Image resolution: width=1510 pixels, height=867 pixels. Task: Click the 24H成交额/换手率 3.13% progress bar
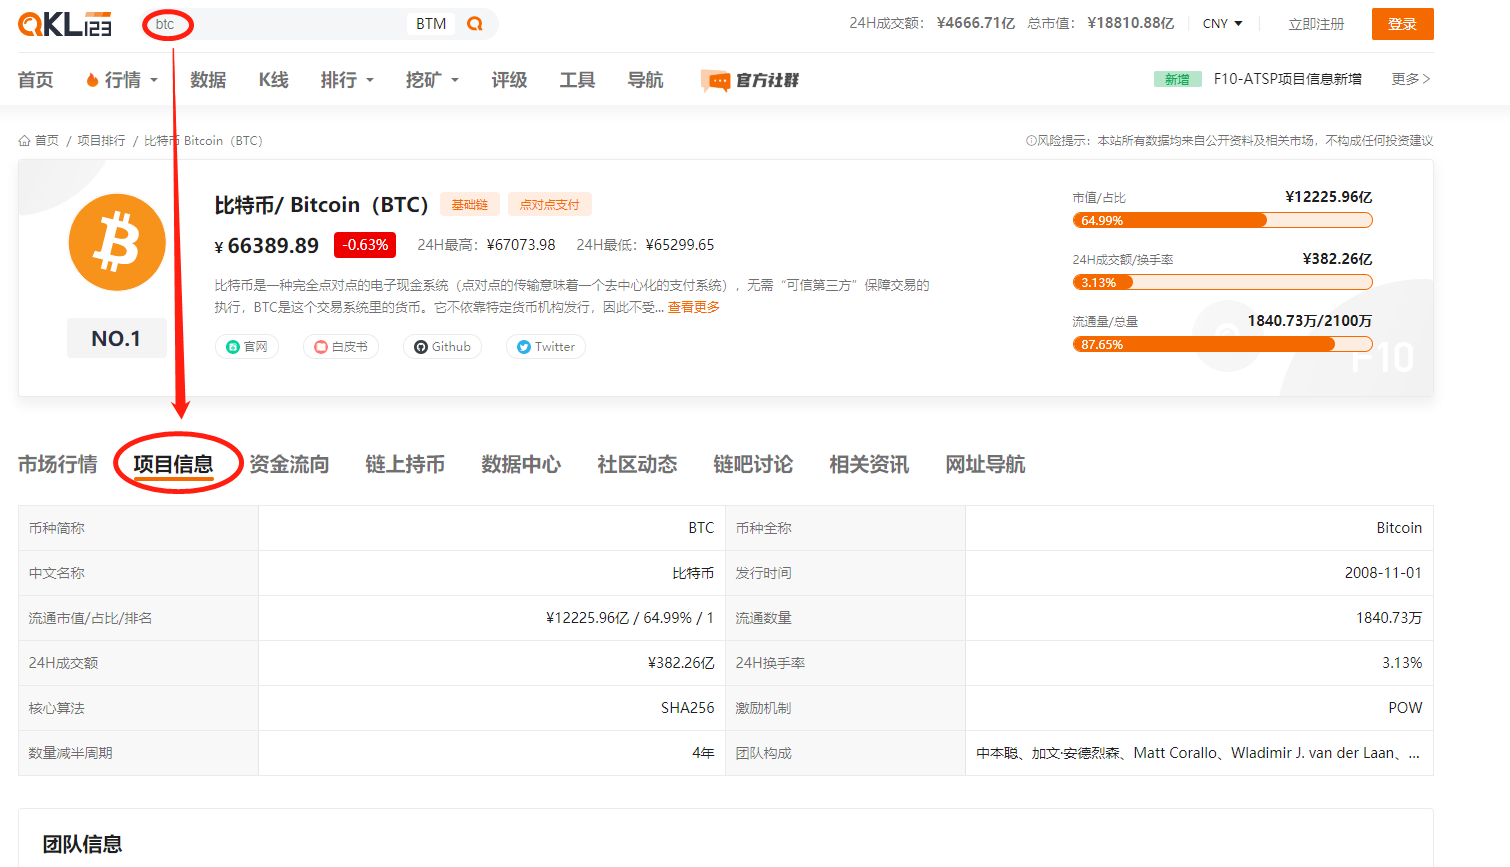(x=1222, y=283)
